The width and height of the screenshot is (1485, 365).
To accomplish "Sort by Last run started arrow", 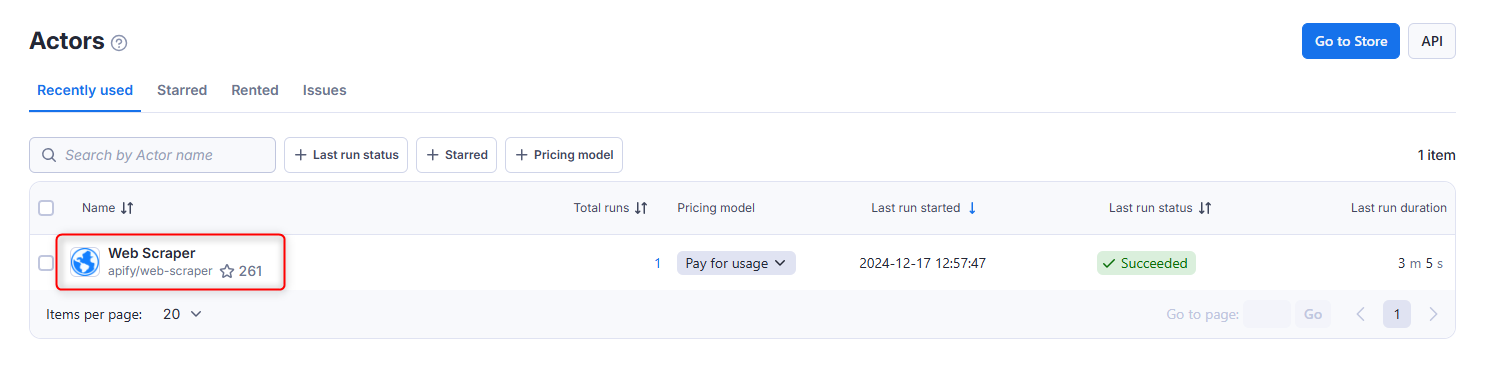I will tap(972, 208).
